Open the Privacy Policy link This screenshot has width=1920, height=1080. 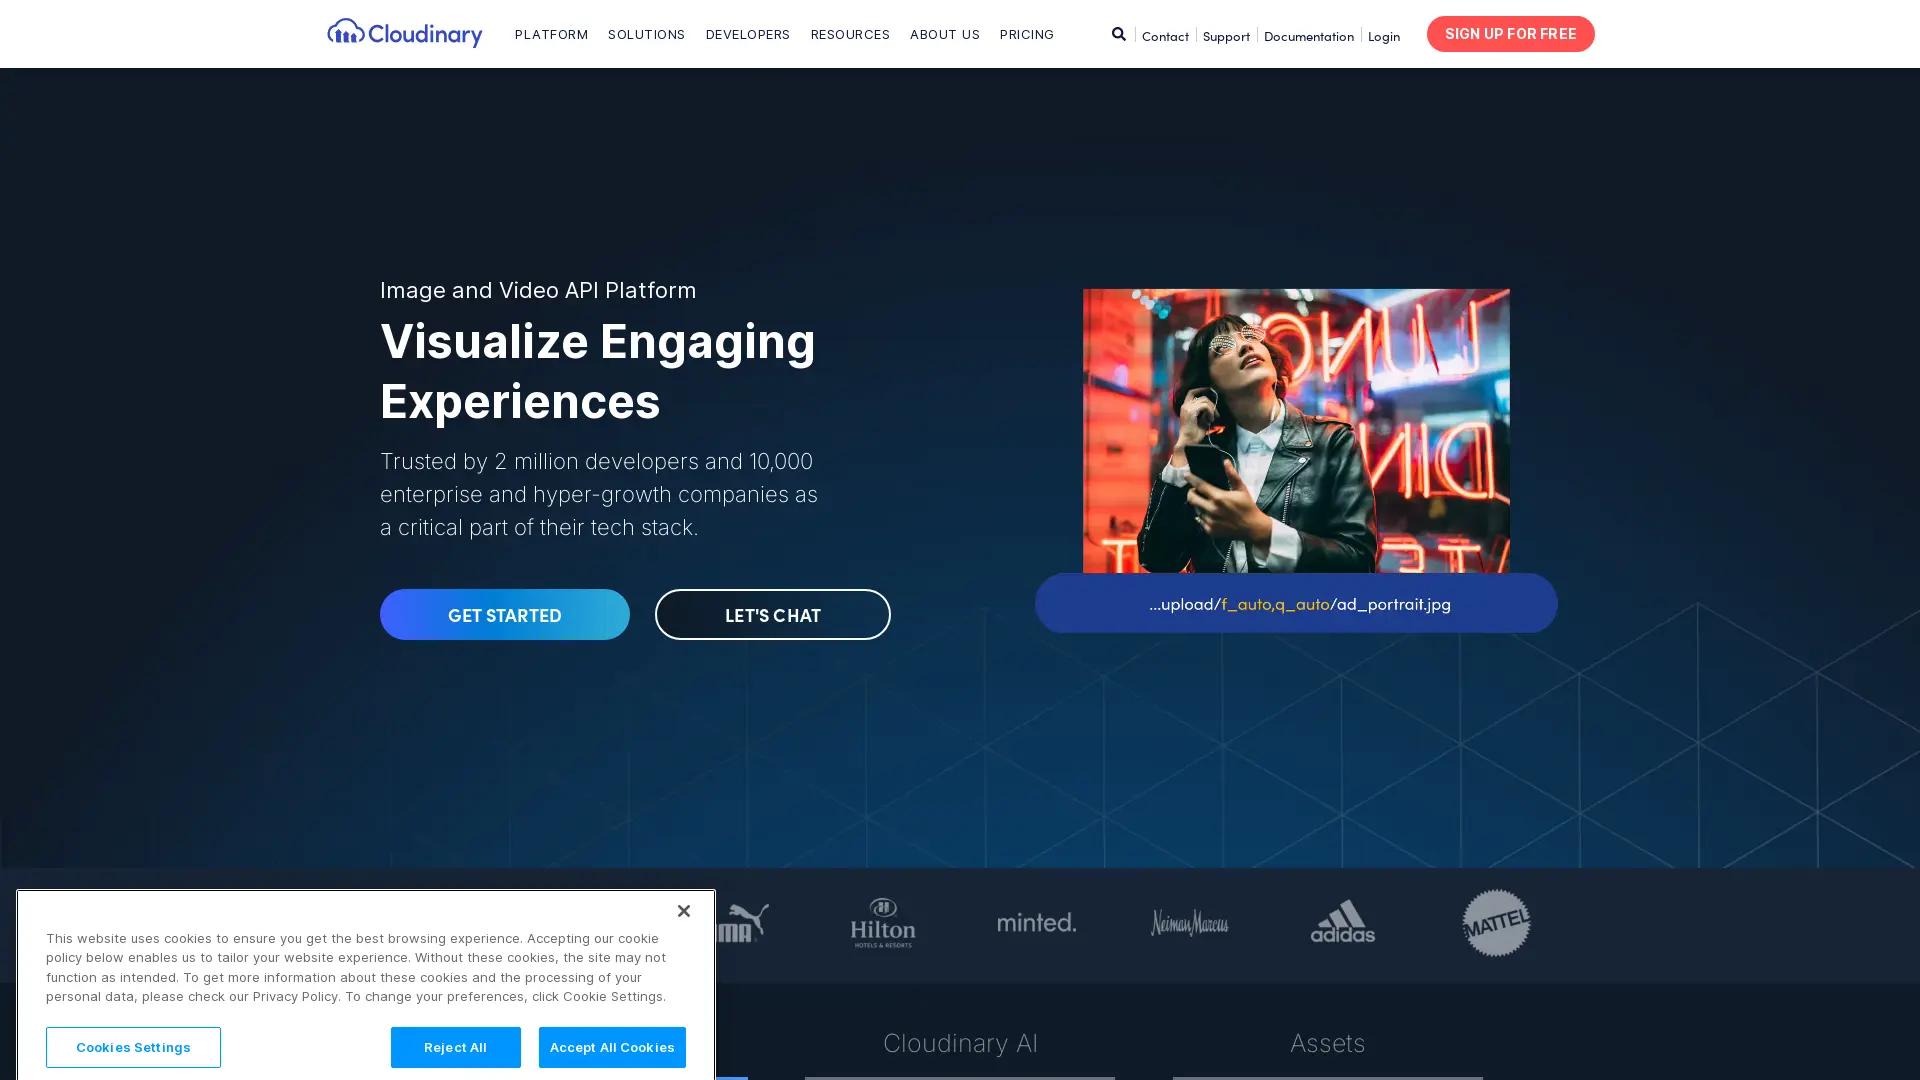pos(295,996)
